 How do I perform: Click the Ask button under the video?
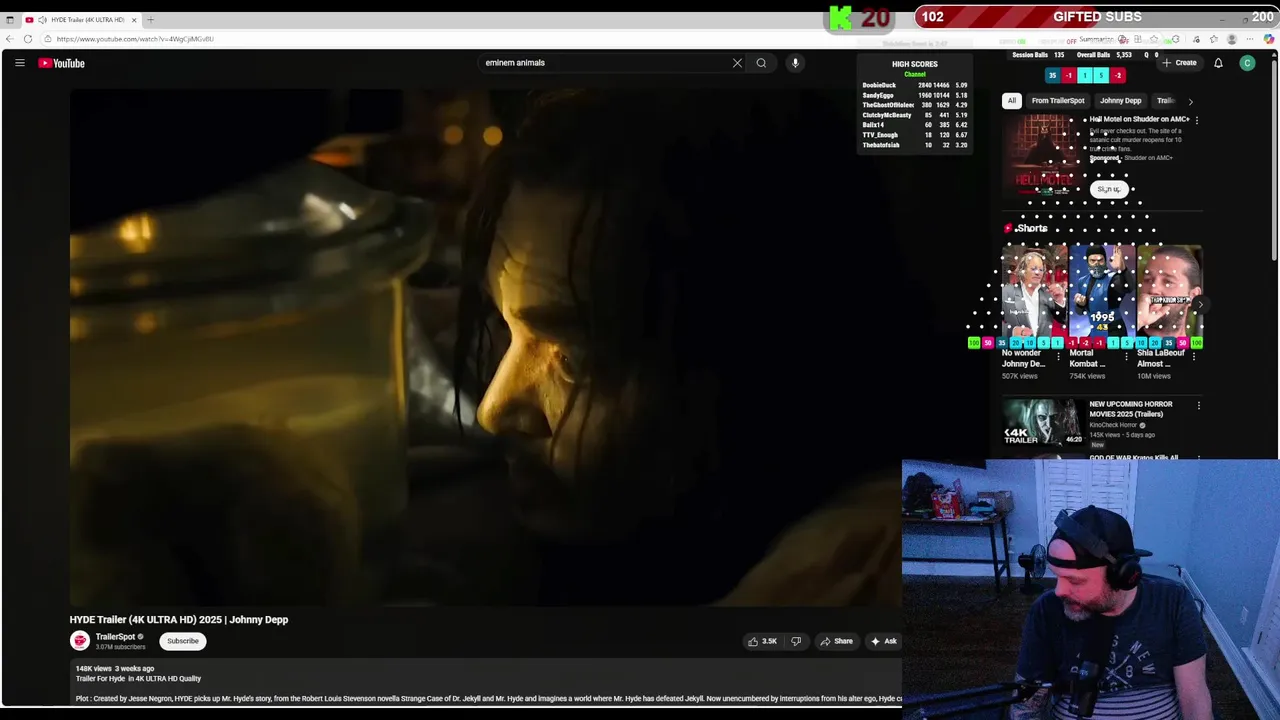[884, 641]
